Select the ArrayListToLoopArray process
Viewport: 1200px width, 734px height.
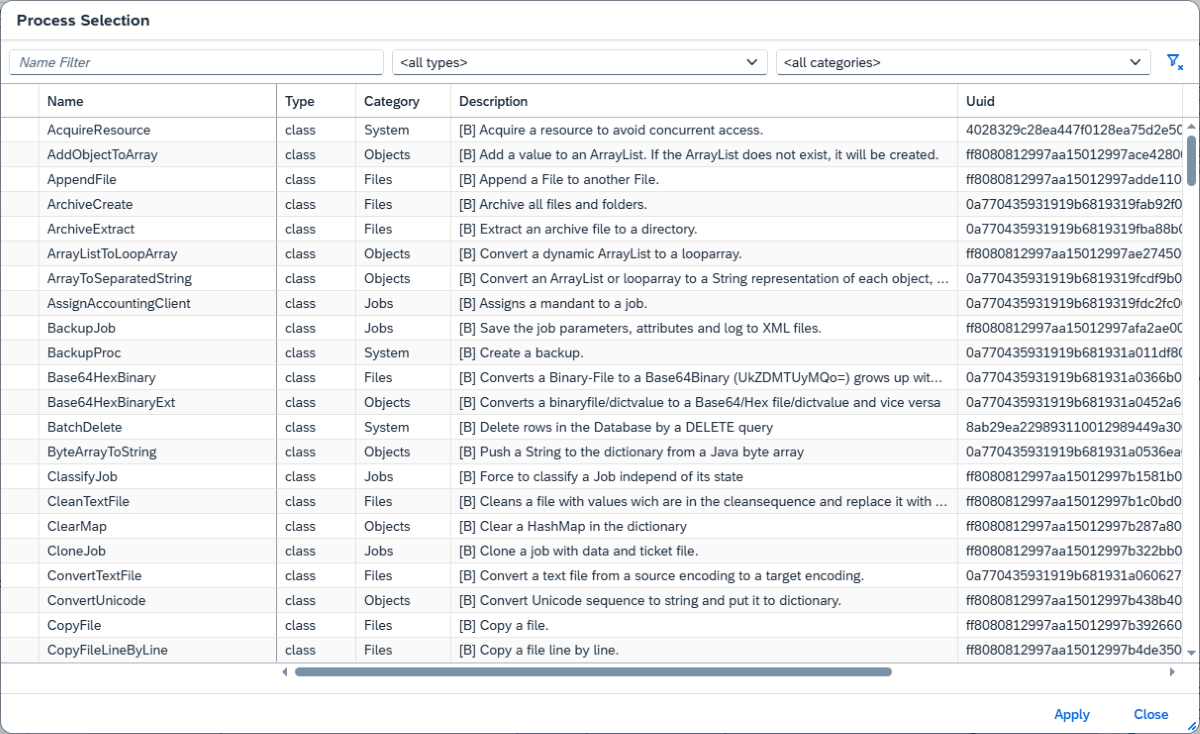[x=112, y=254]
